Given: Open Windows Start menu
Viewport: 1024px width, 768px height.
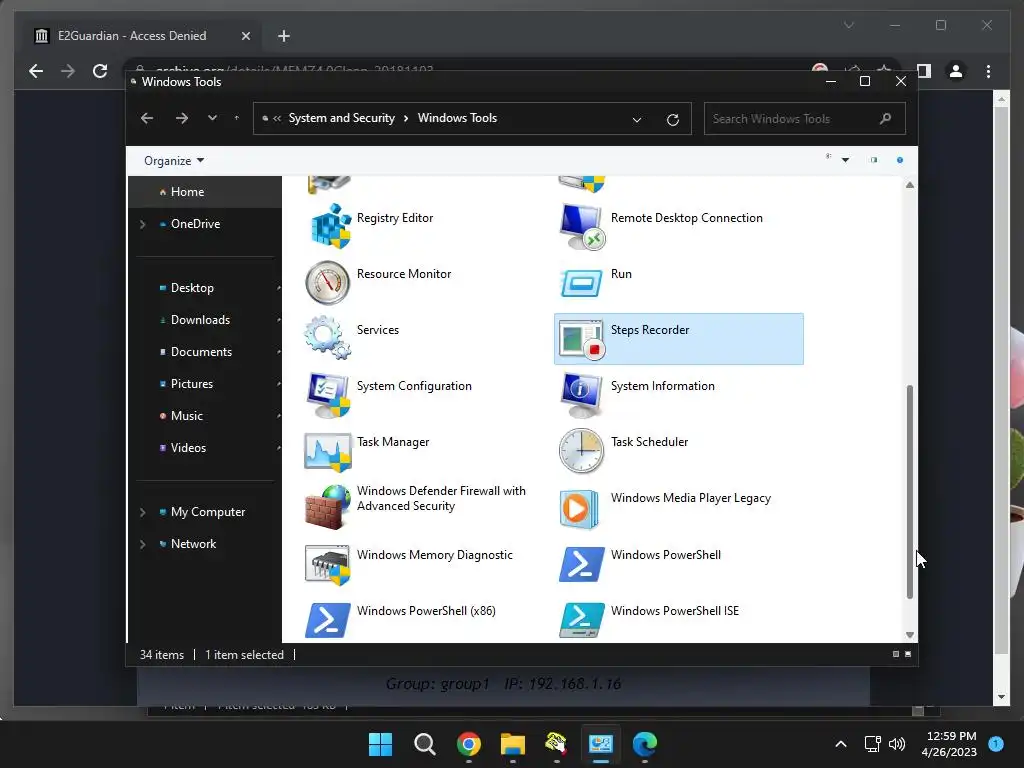Looking at the screenshot, I should pos(380,744).
